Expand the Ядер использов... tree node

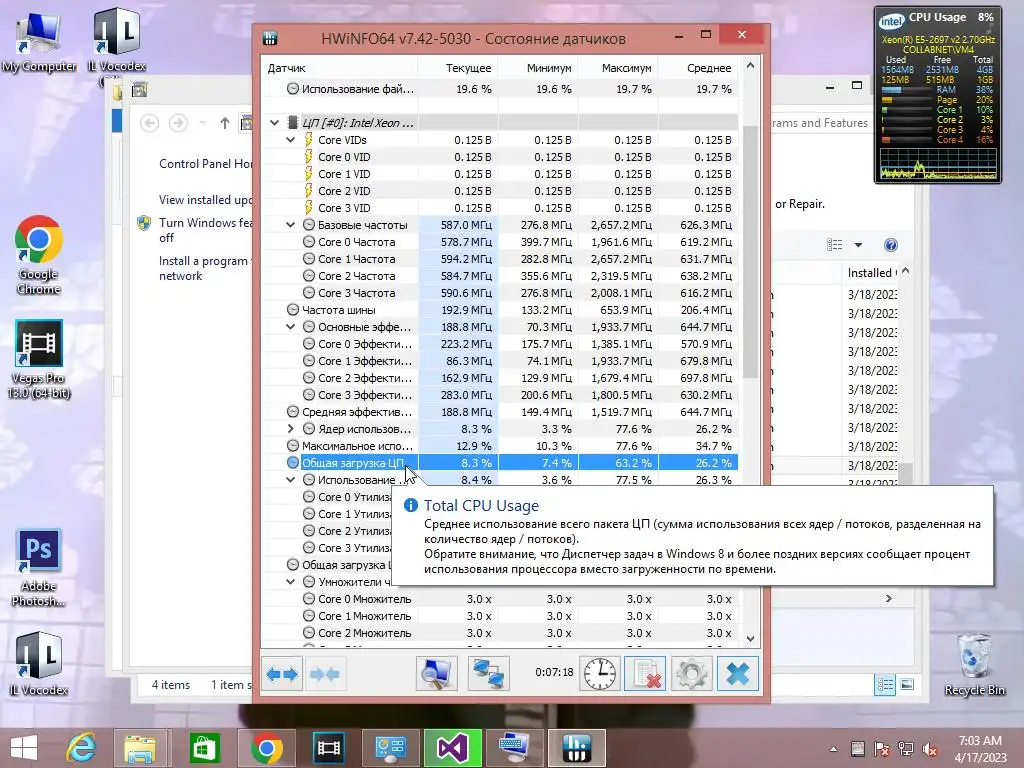point(291,429)
